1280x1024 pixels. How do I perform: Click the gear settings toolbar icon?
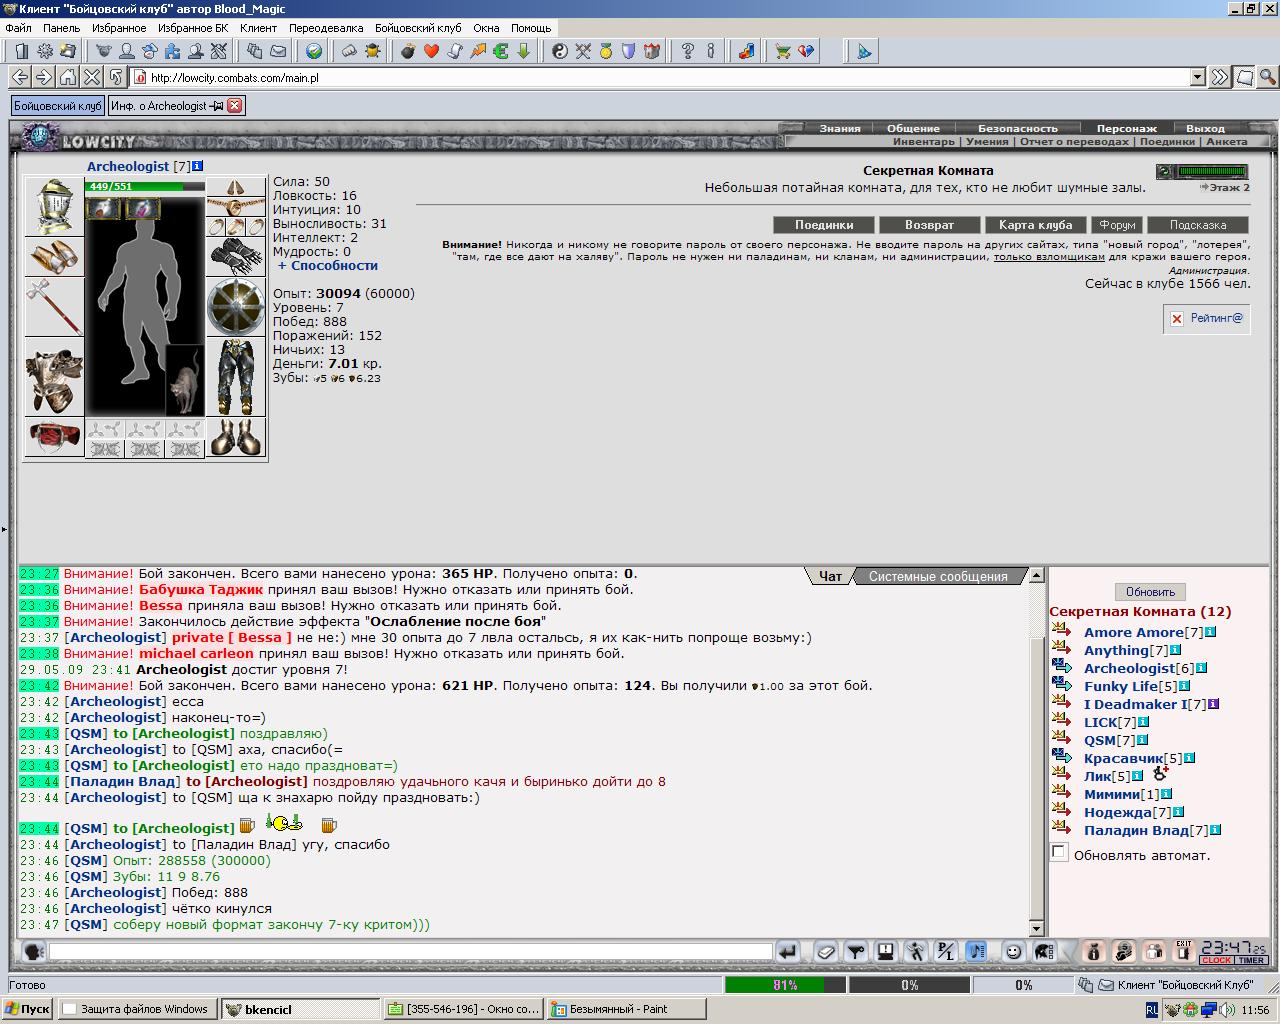(45, 51)
